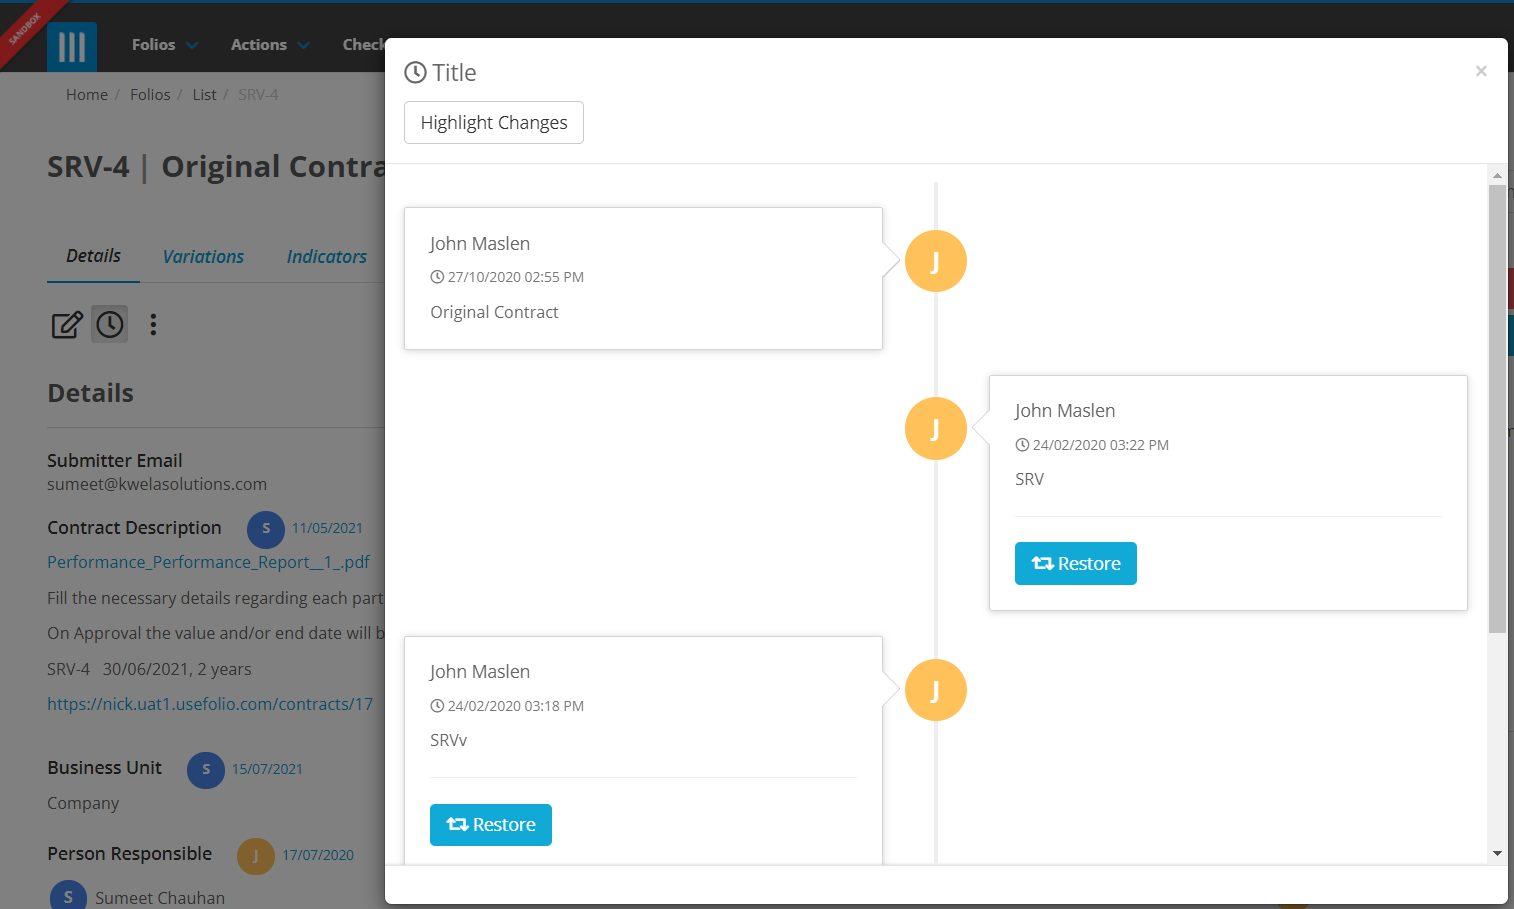Expand the Folios dropdown menu
Viewport: 1514px width, 909px height.
[x=165, y=45]
